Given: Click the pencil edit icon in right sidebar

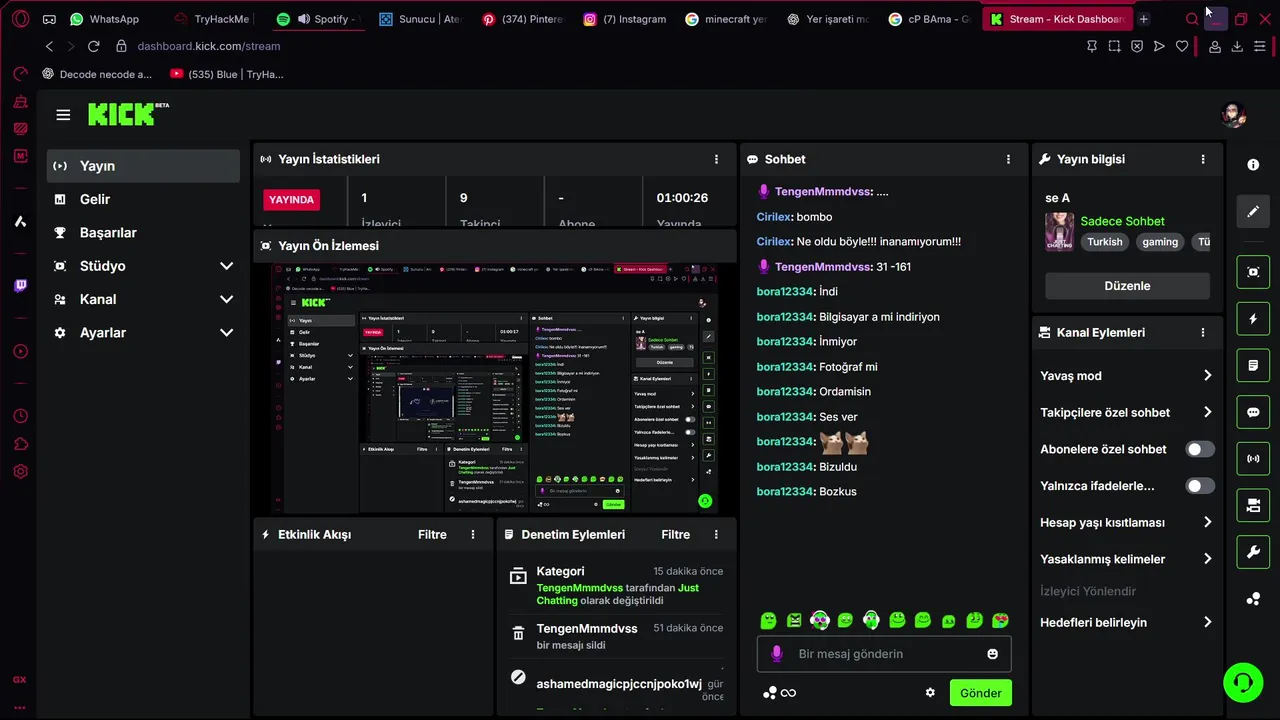Looking at the screenshot, I should pos(1253,212).
